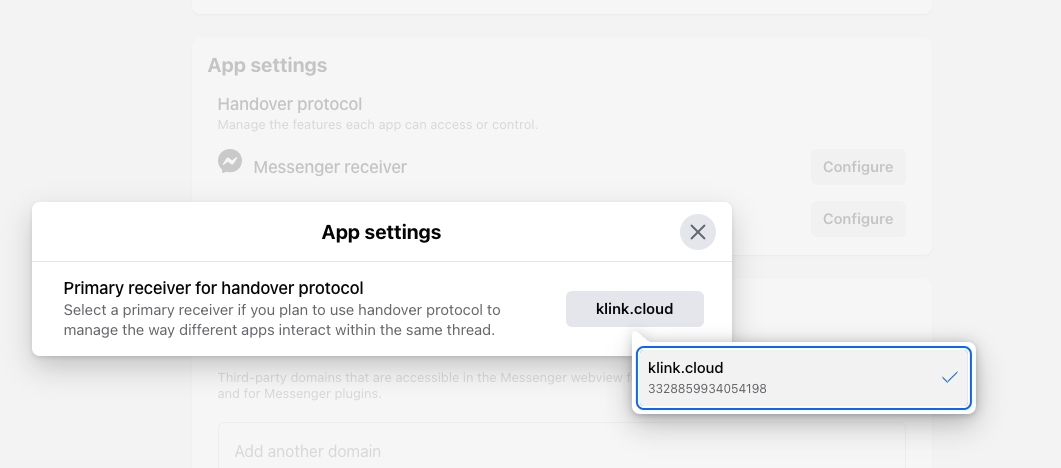The image size is (1061, 468).
Task: Select klink.cloud option in the dropdown list
Action: coord(803,378)
